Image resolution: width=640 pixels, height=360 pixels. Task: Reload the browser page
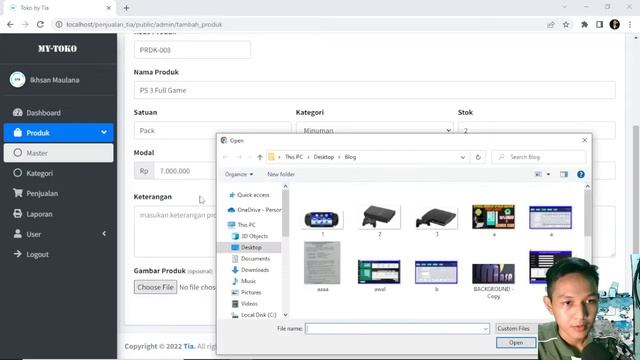click(40, 24)
